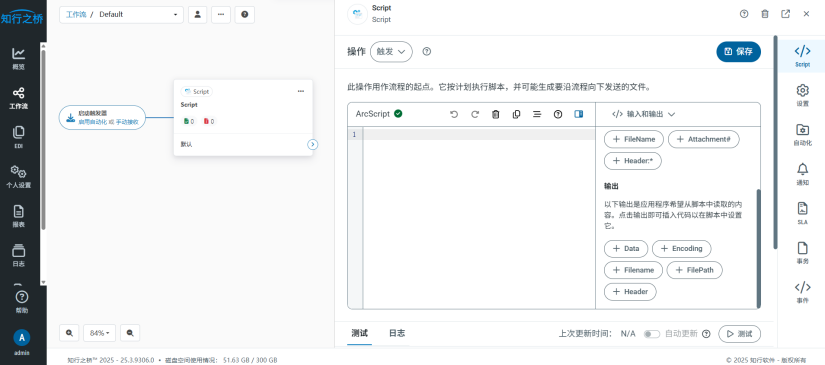Open admin user avatar menu
Image resolution: width=825 pixels, height=365 pixels.
pos(22,337)
